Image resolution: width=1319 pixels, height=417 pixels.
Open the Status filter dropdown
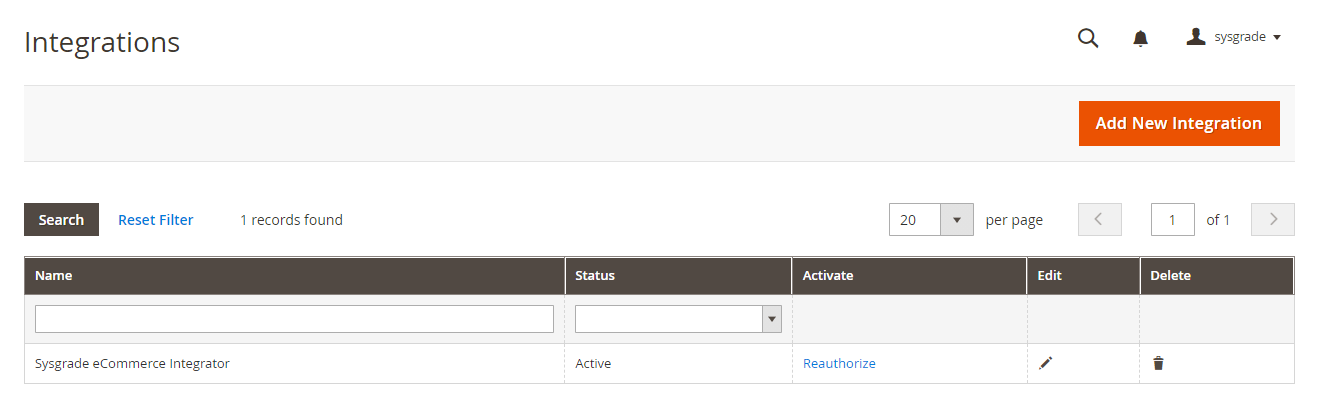678,319
